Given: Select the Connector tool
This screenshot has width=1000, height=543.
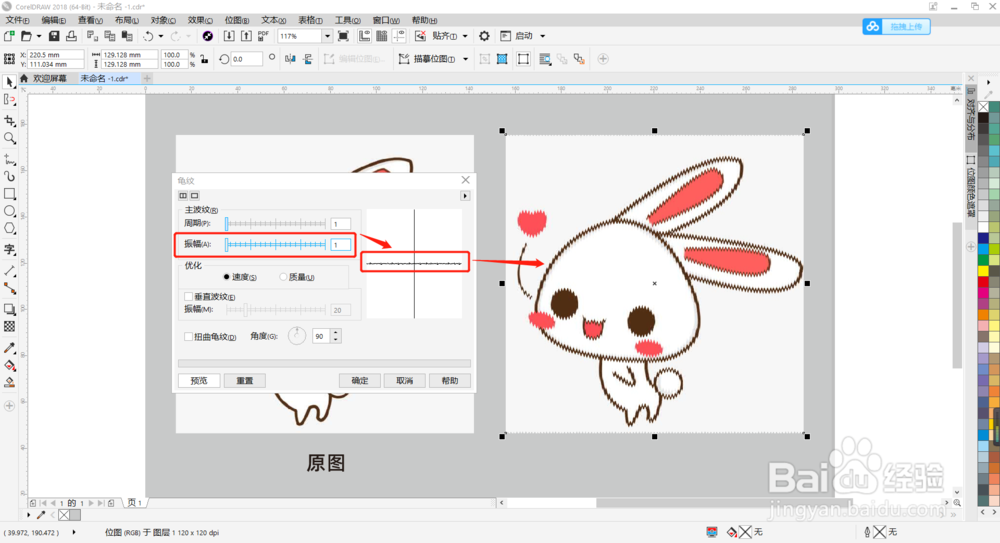Looking at the screenshot, I should (x=10, y=288).
